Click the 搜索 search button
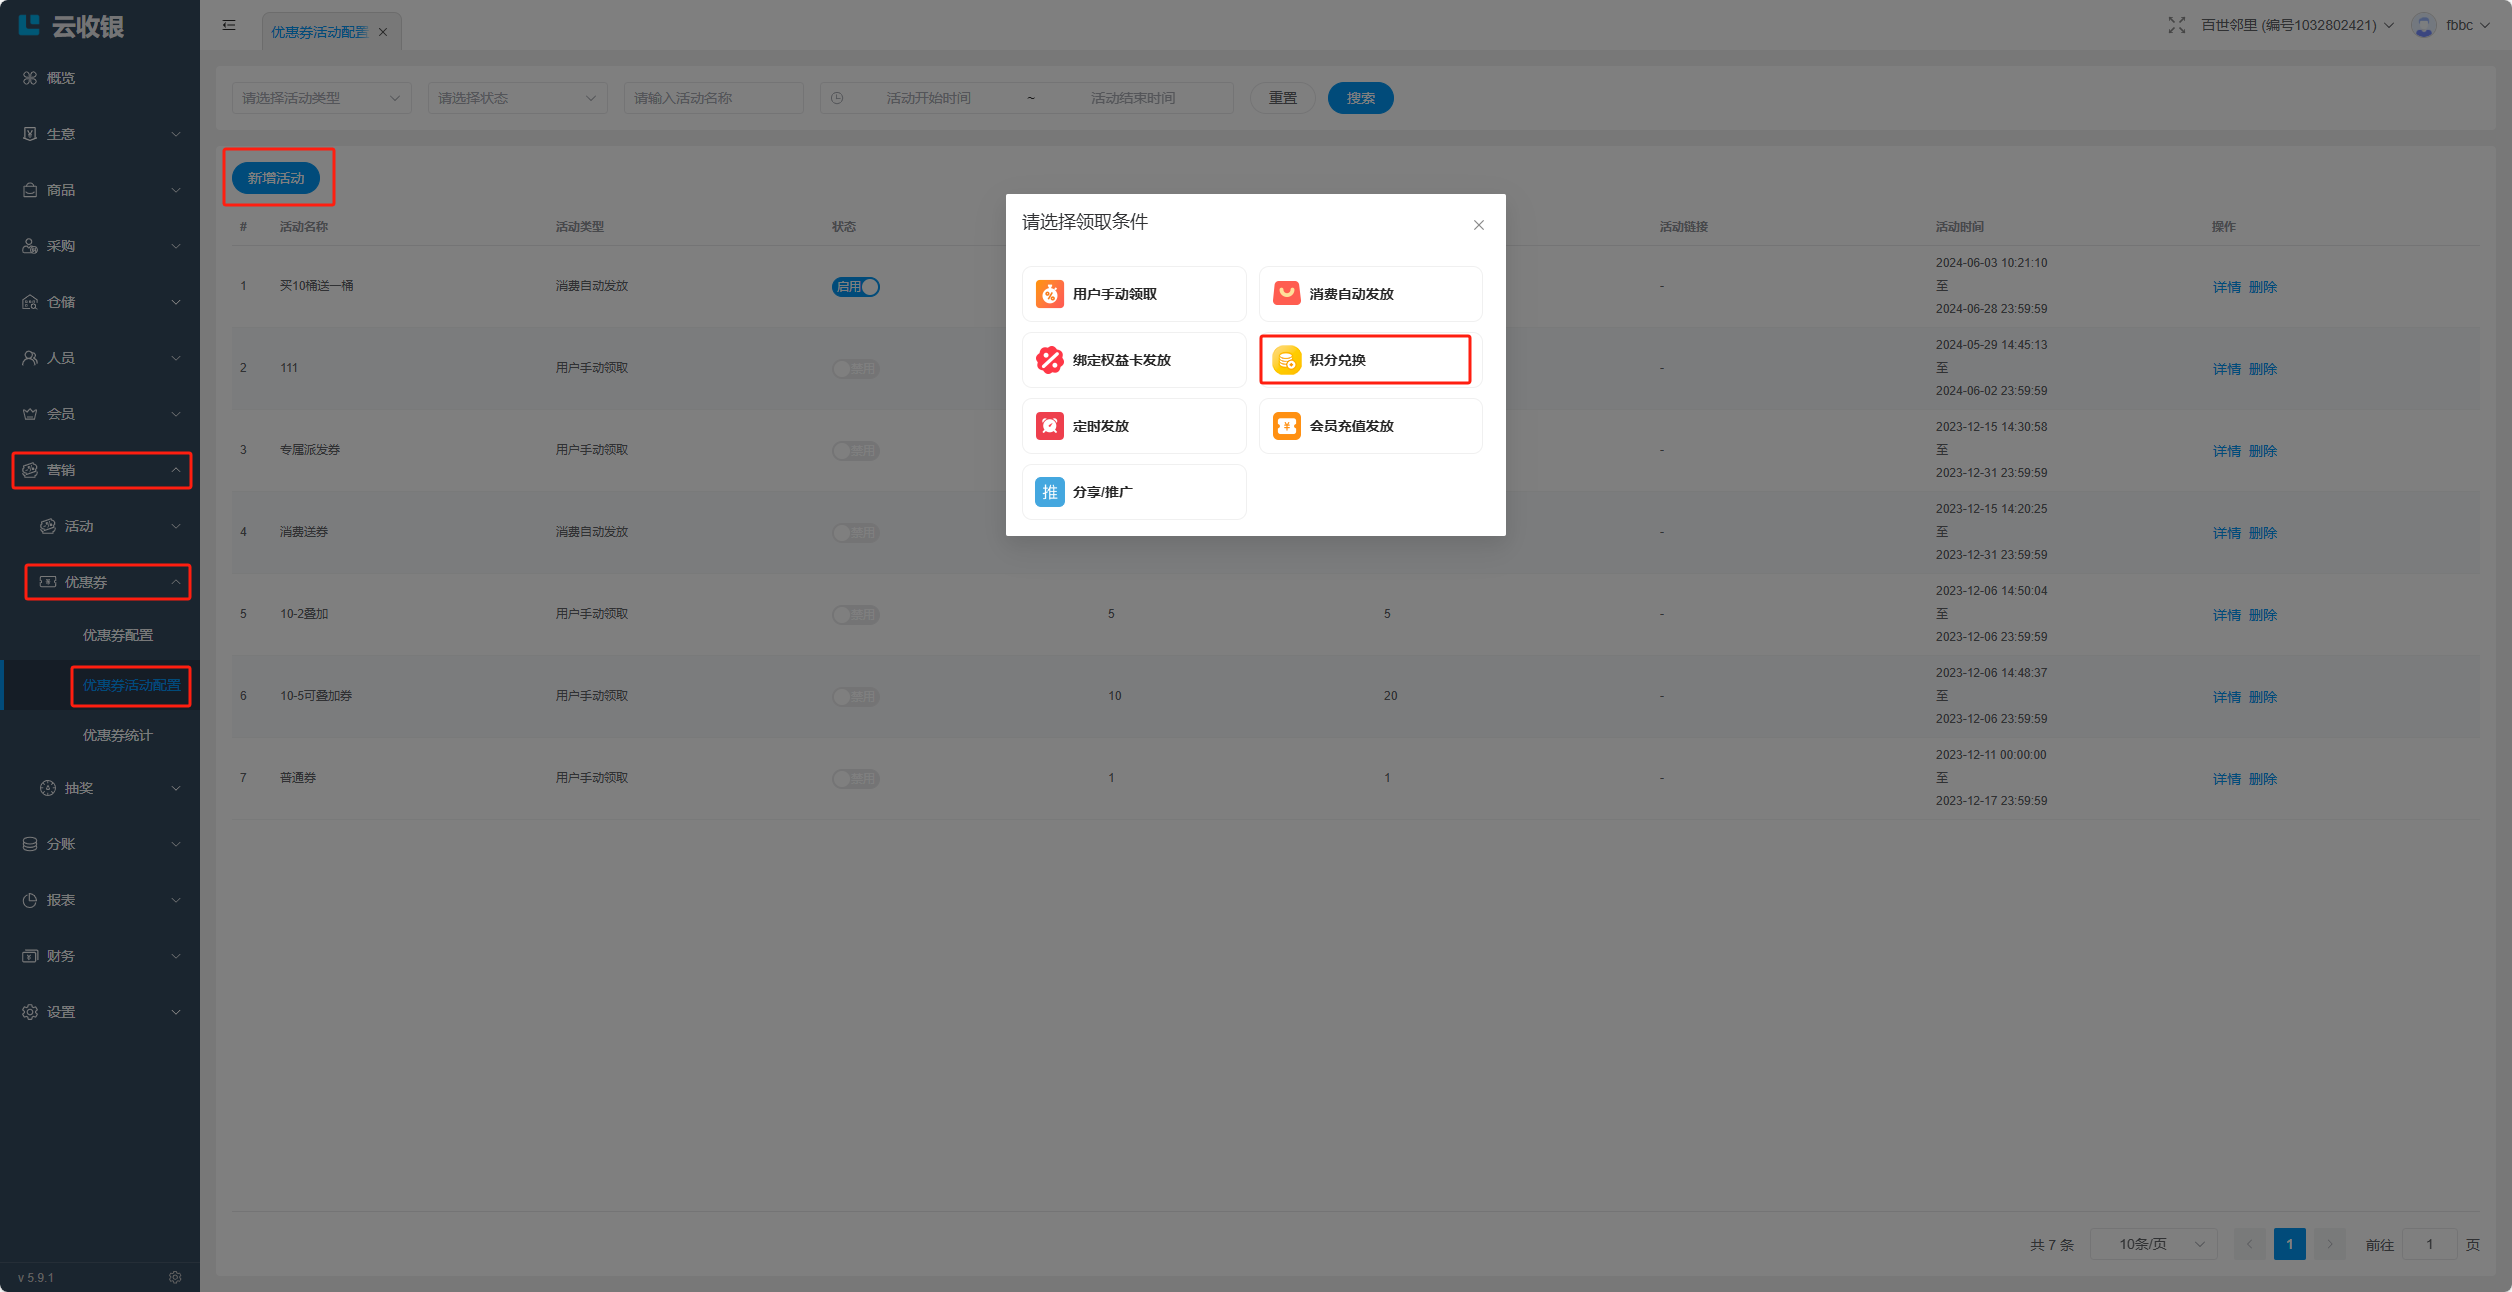 click(x=1360, y=98)
